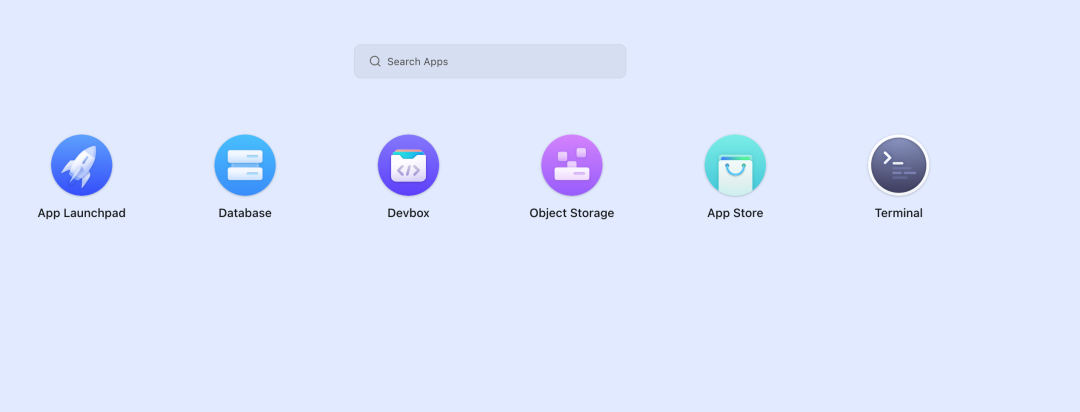Launch the Terminal prompt icon
This screenshot has height=412, width=1080.
[x=898, y=165]
